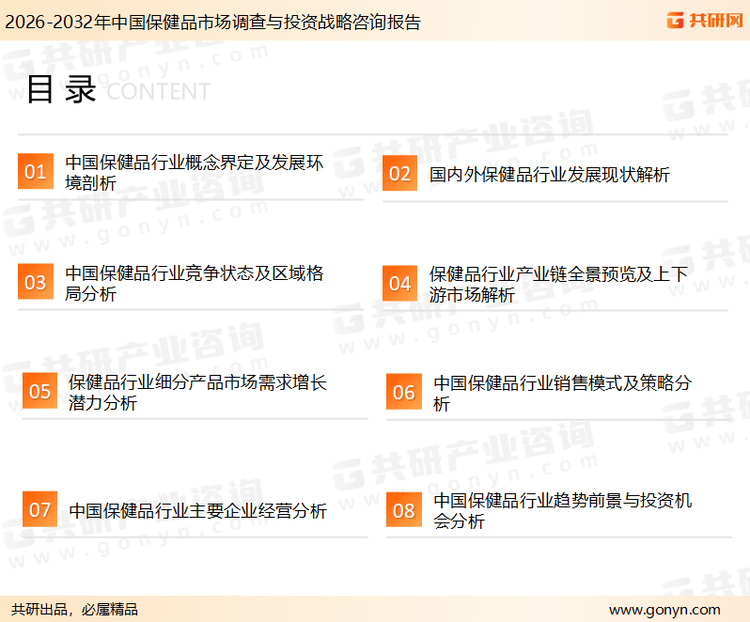Open chapter 中国保健品行业主要企业经营分析
The height and width of the screenshot is (622, 750).
pyautogui.click(x=198, y=511)
